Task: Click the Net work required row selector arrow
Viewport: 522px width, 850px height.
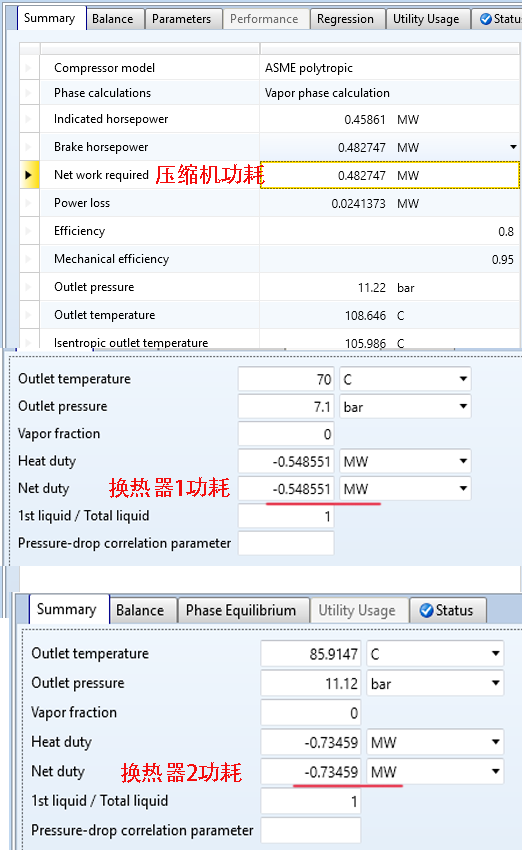Action: (29, 175)
